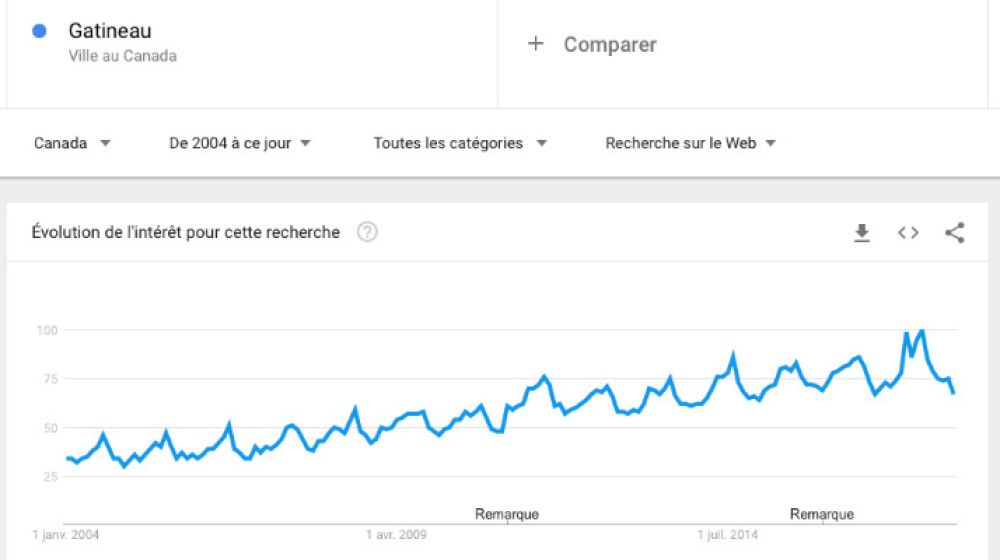Image resolution: width=1000 pixels, height=560 pixels.
Task: Click the chart's highest peak at 100
Action: tap(921, 330)
